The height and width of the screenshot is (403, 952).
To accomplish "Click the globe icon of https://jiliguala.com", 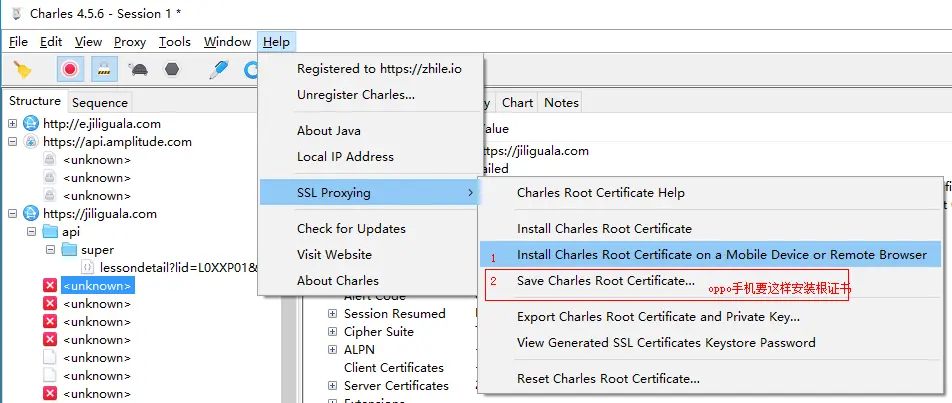I will coord(30,214).
